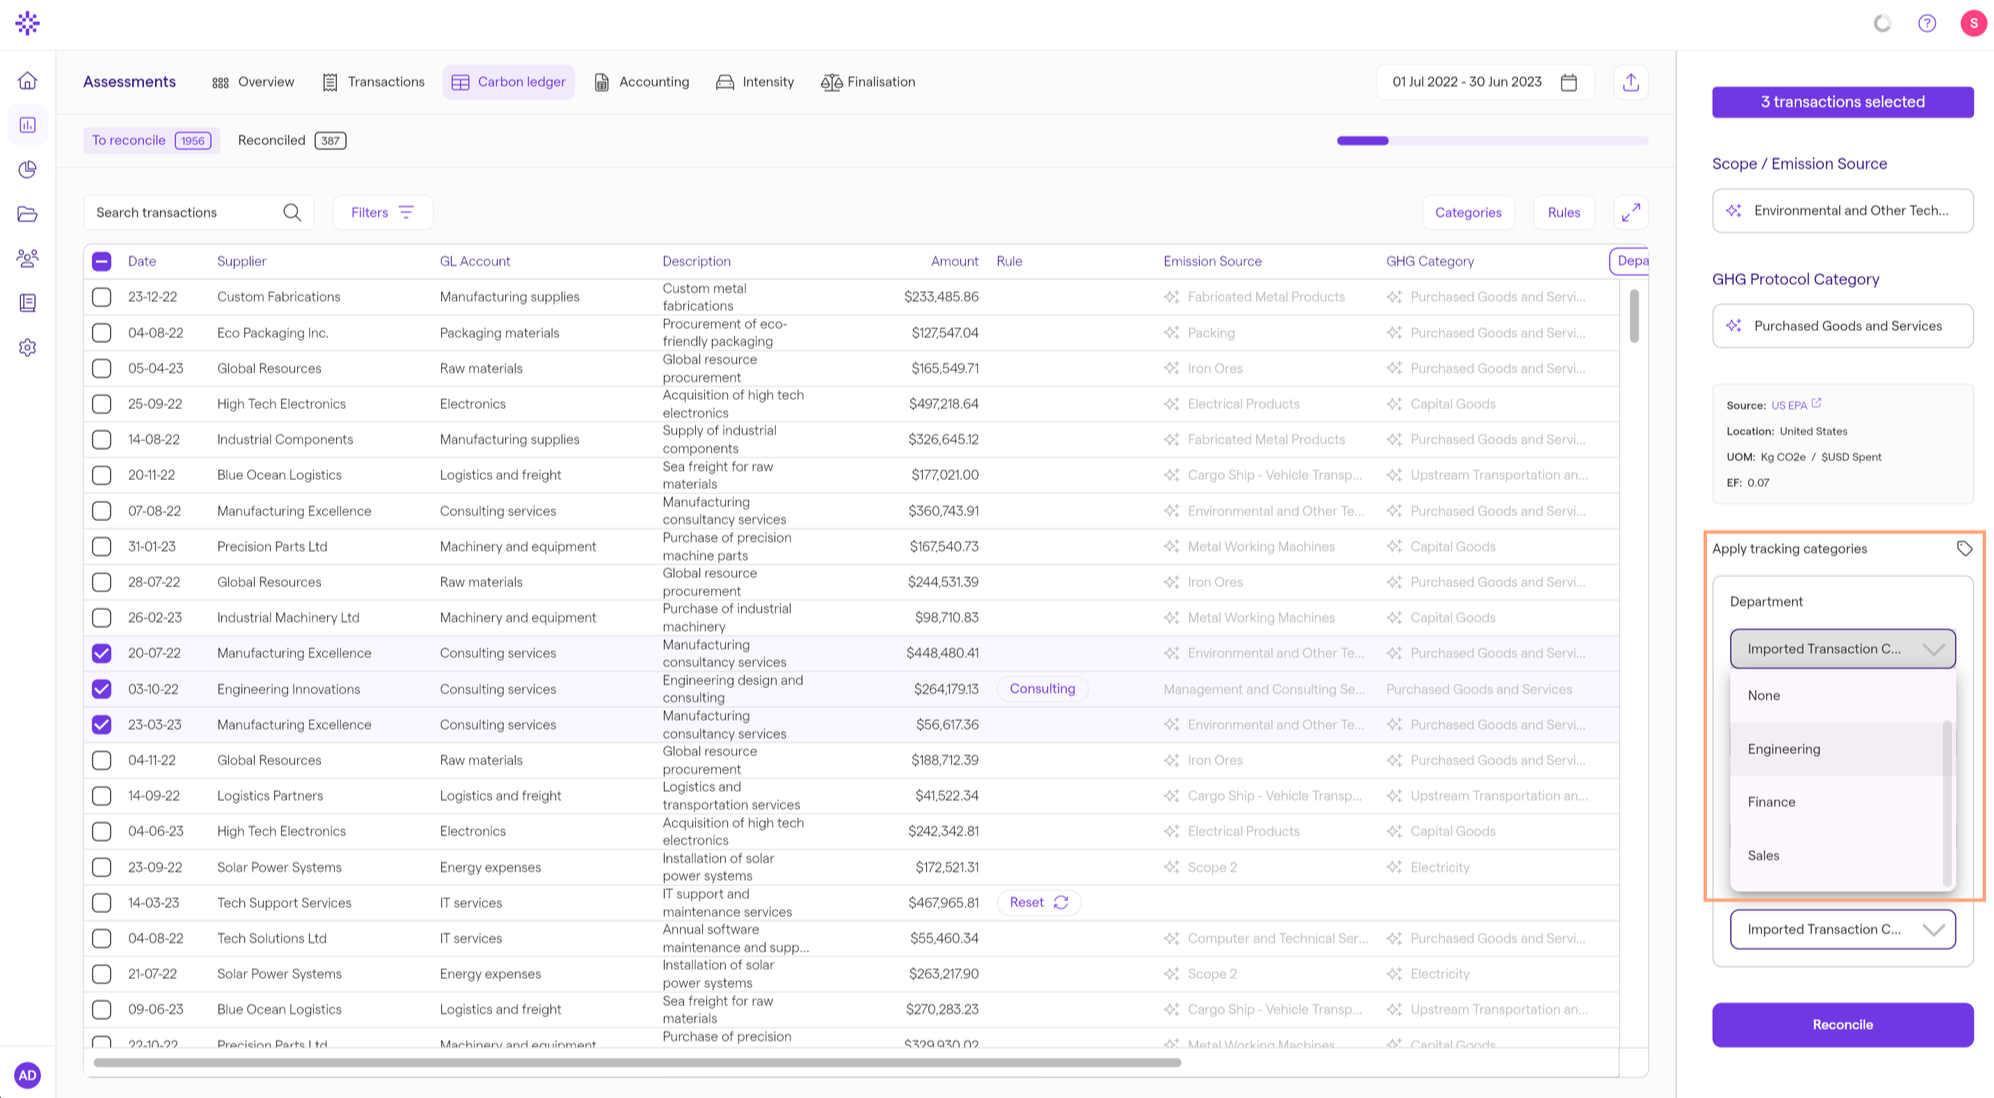Viewport: 1994px width, 1098px height.
Task: Select the 25-09-22 High Tech Electronics row checkbox
Action: tap(102, 404)
